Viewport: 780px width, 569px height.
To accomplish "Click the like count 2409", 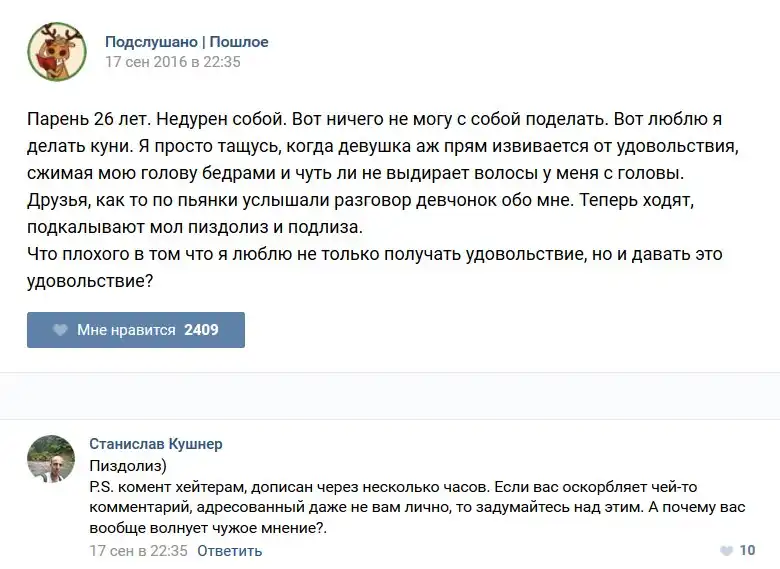I will coord(201,330).
